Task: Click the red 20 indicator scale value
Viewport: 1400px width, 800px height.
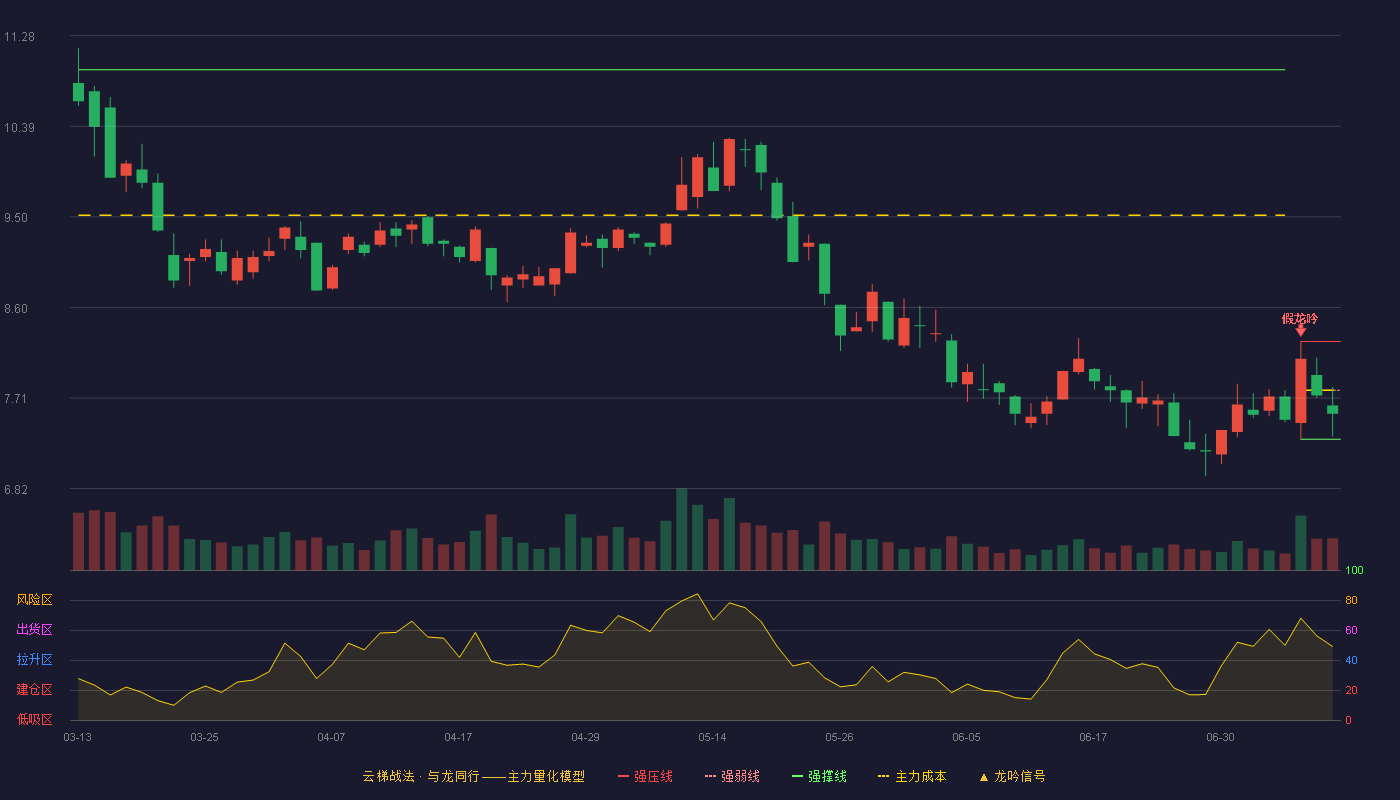Action: click(x=1351, y=691)
